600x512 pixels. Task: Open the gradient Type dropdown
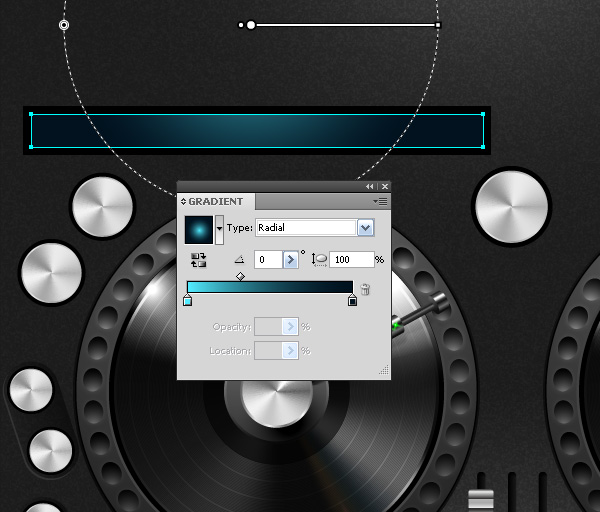pos(366,228)
